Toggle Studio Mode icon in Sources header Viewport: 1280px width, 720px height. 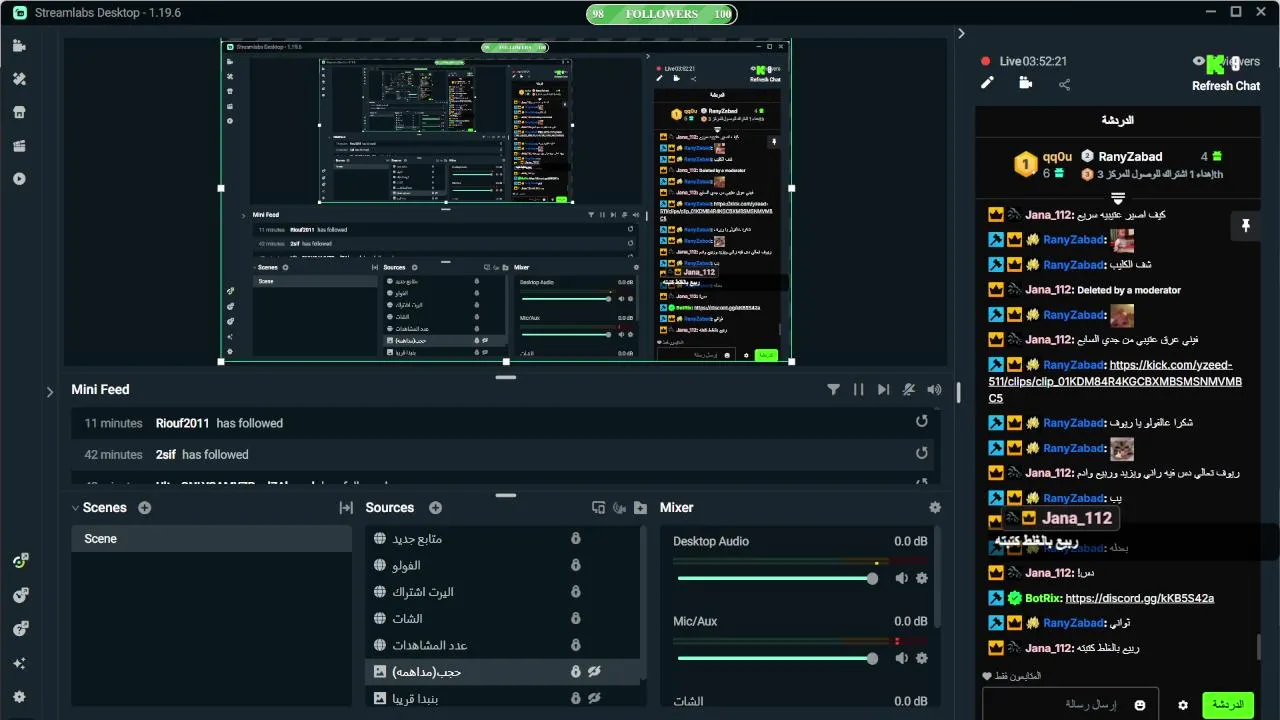[x=598, y=508]
